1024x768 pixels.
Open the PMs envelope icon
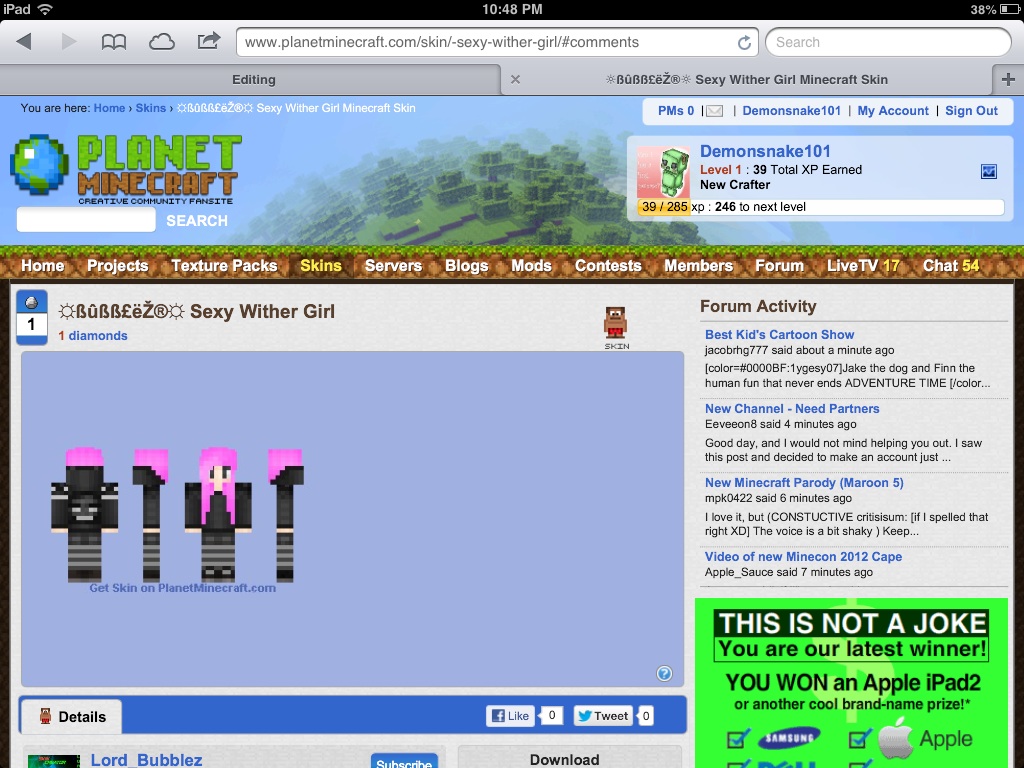click(715, 111)
